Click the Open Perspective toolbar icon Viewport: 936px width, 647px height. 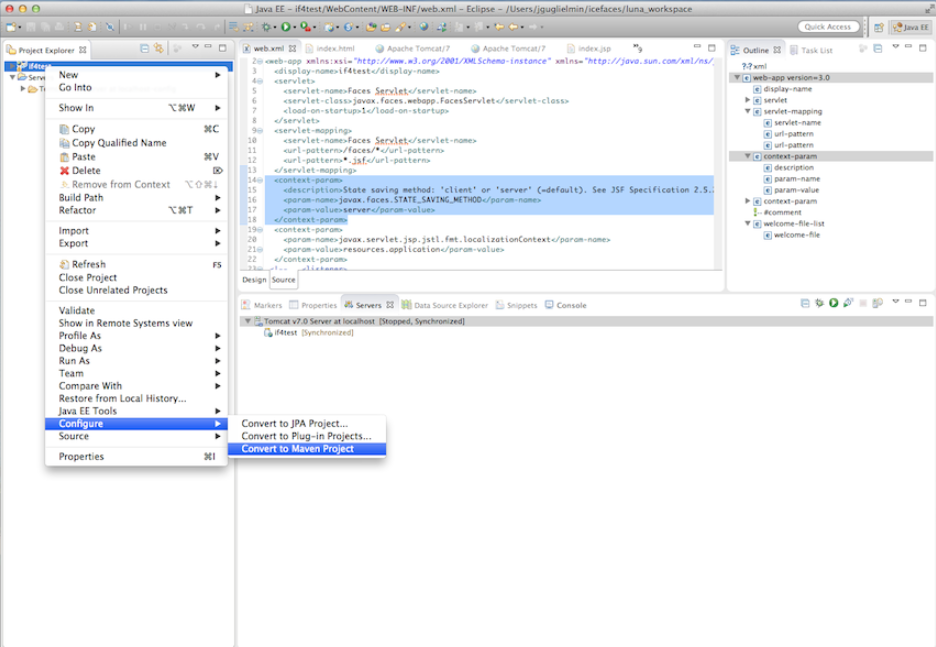point(879,27)
